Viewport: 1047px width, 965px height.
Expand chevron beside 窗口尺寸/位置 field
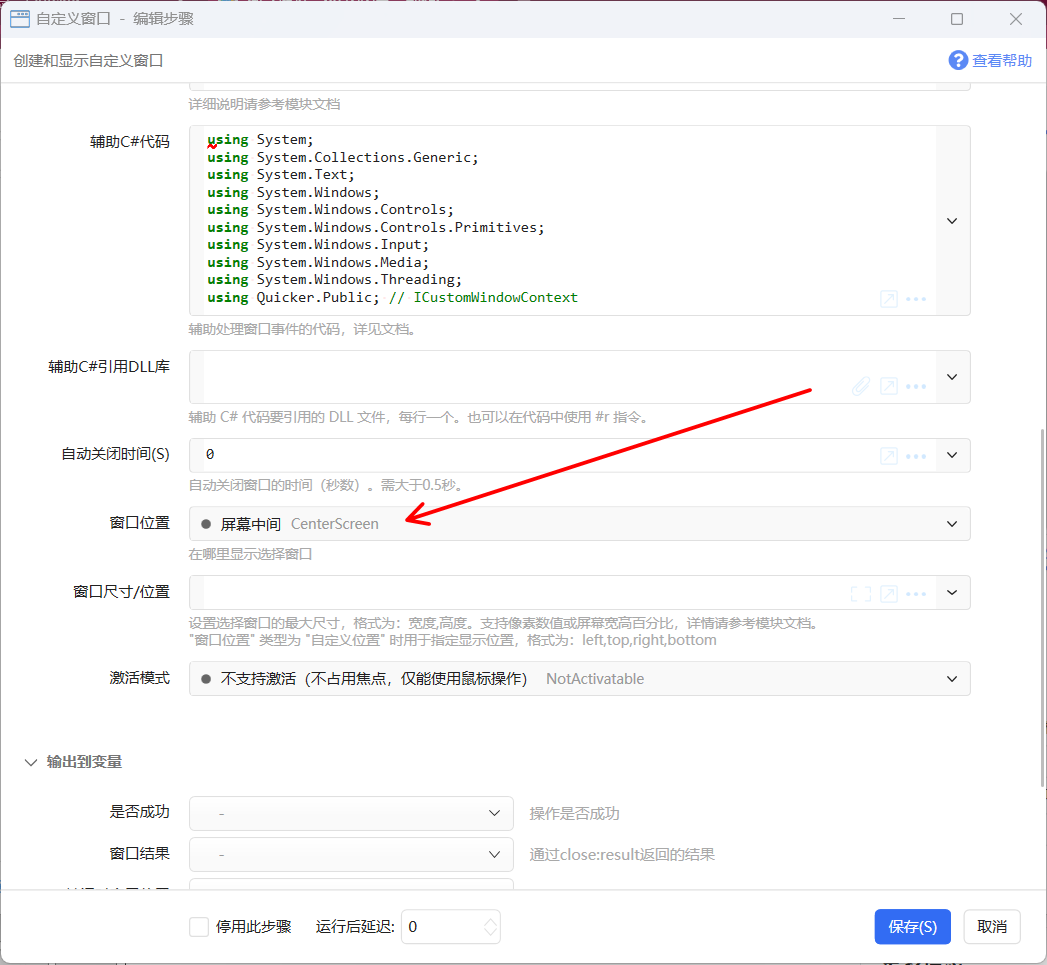point(952,592)
